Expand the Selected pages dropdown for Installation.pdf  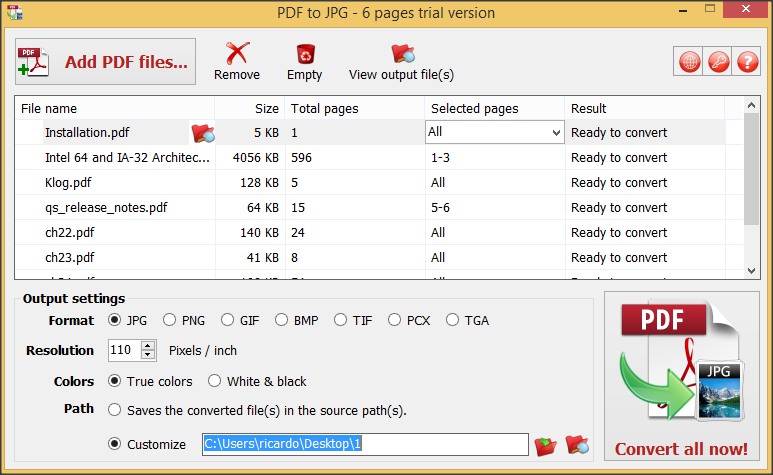[556, 133]
